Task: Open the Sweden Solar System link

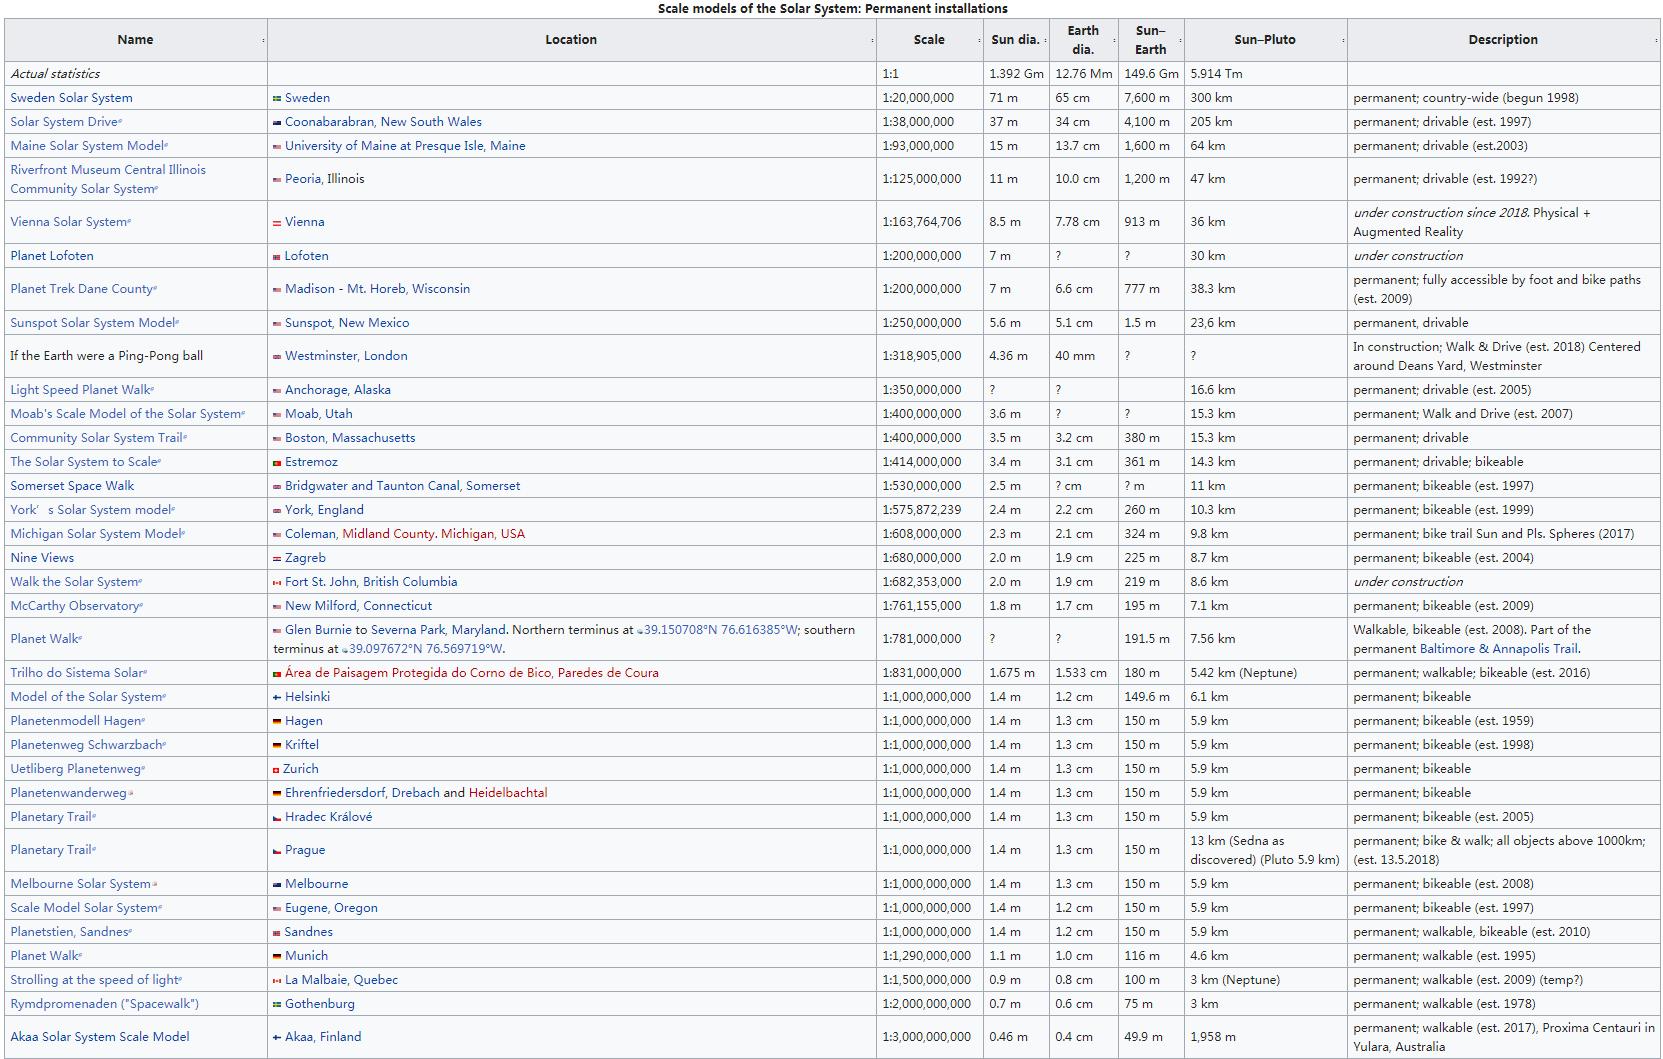Action: [x=71, y=98]
